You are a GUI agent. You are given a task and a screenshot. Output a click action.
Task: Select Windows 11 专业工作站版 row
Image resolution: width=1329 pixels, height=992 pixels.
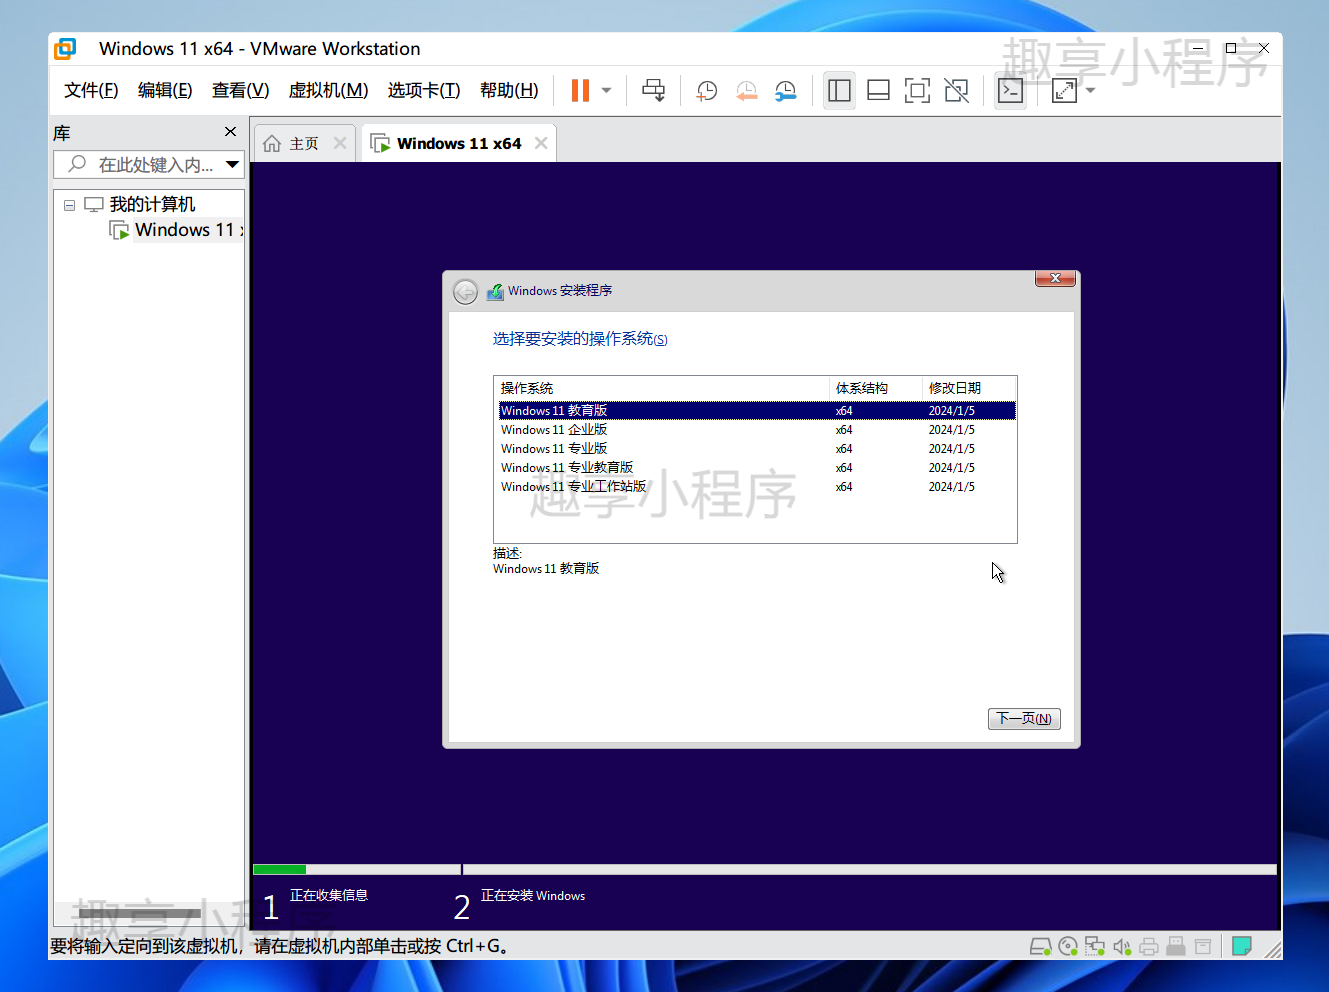point(757,487)
